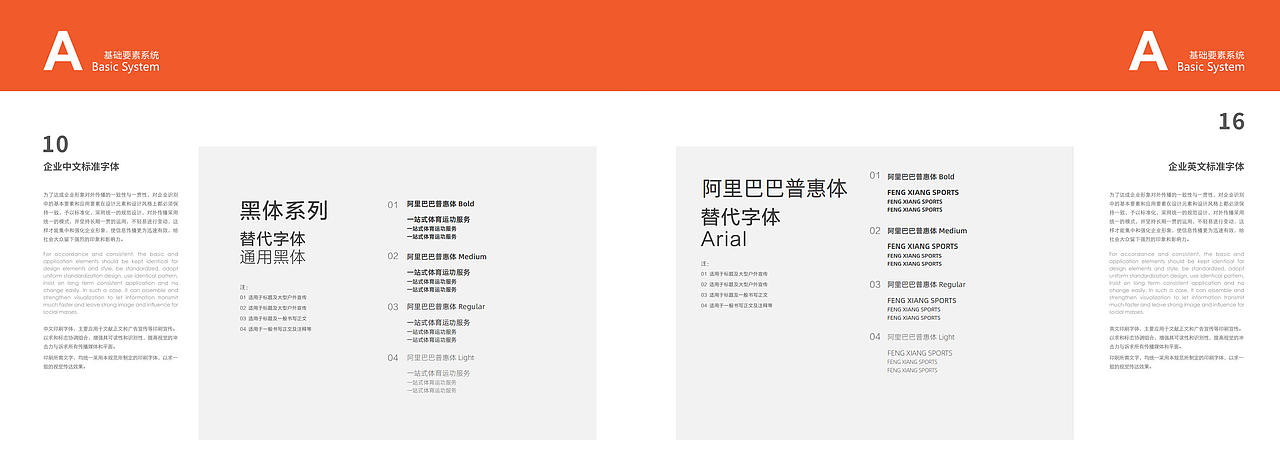Click the number 01 beside 阿里巴巴普惠体 Bold on page 10
The height and width of the screenshot is (472, 1280).
(393, 205)
